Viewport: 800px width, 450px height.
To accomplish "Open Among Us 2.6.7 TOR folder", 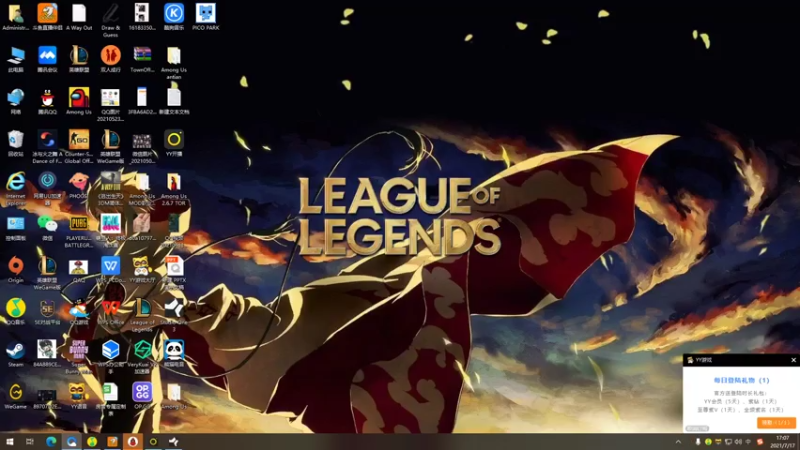I will click(173, 182).
